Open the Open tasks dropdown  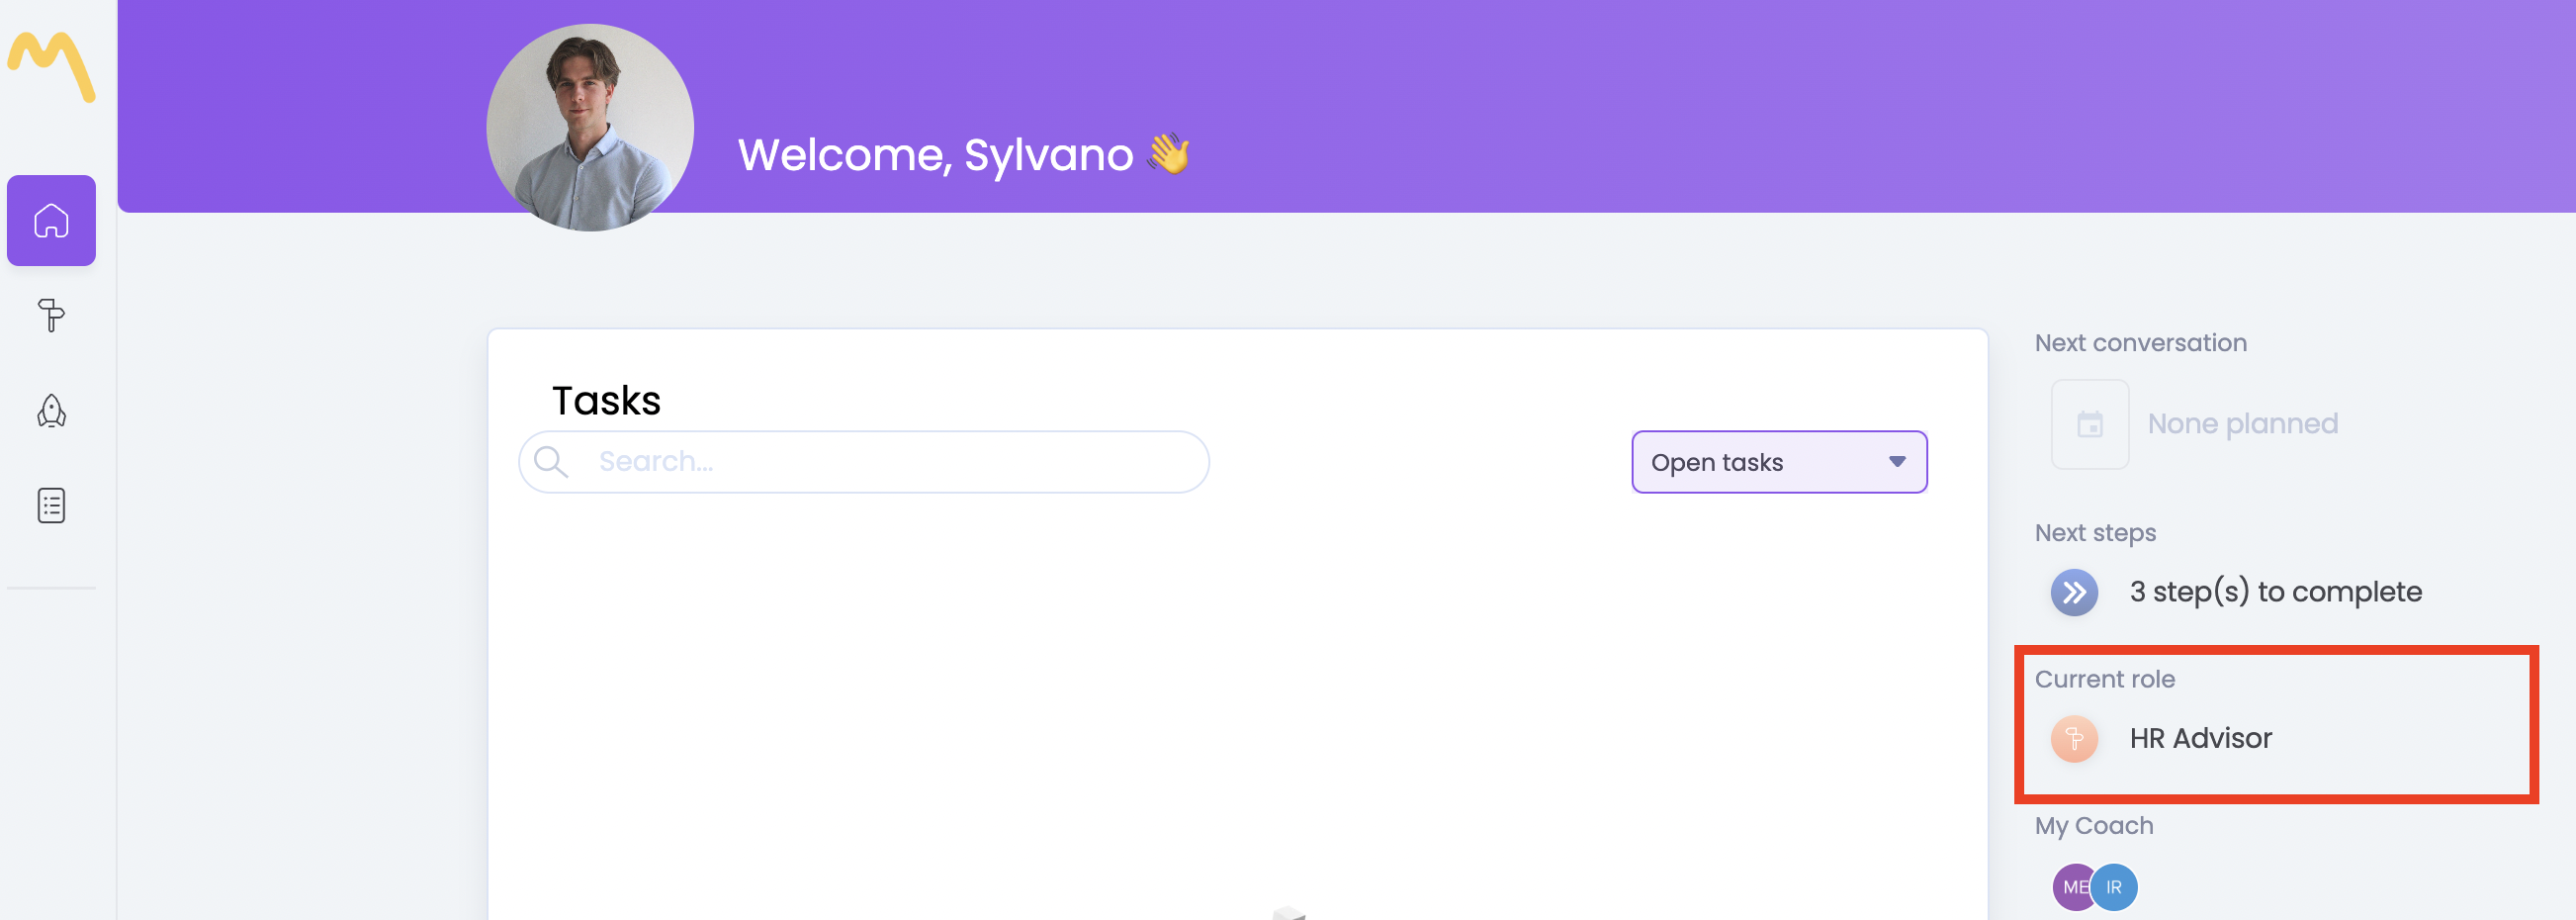click(1760, 462)
